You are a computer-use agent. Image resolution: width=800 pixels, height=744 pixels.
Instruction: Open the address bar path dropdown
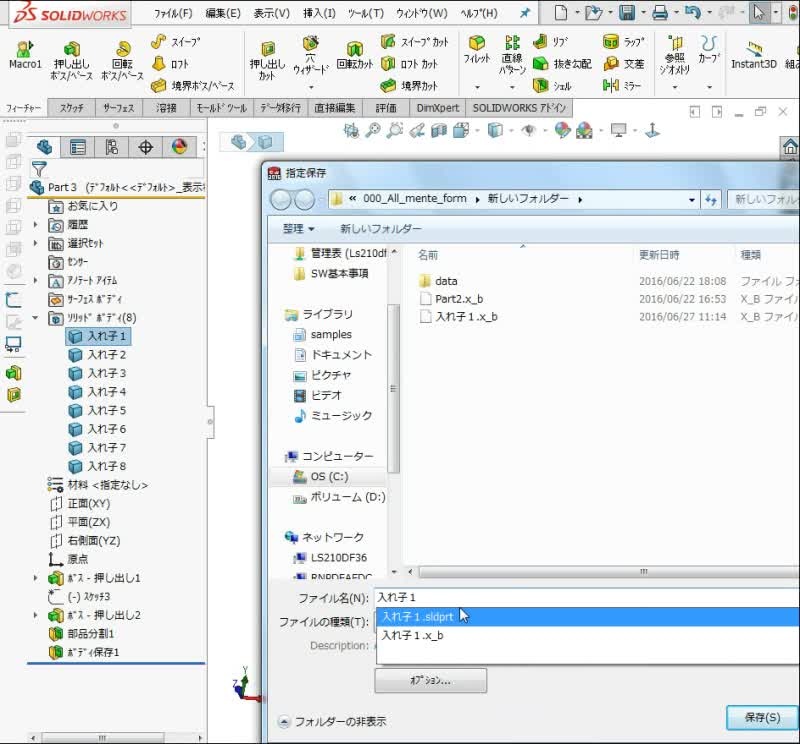[x=692, y=200]
